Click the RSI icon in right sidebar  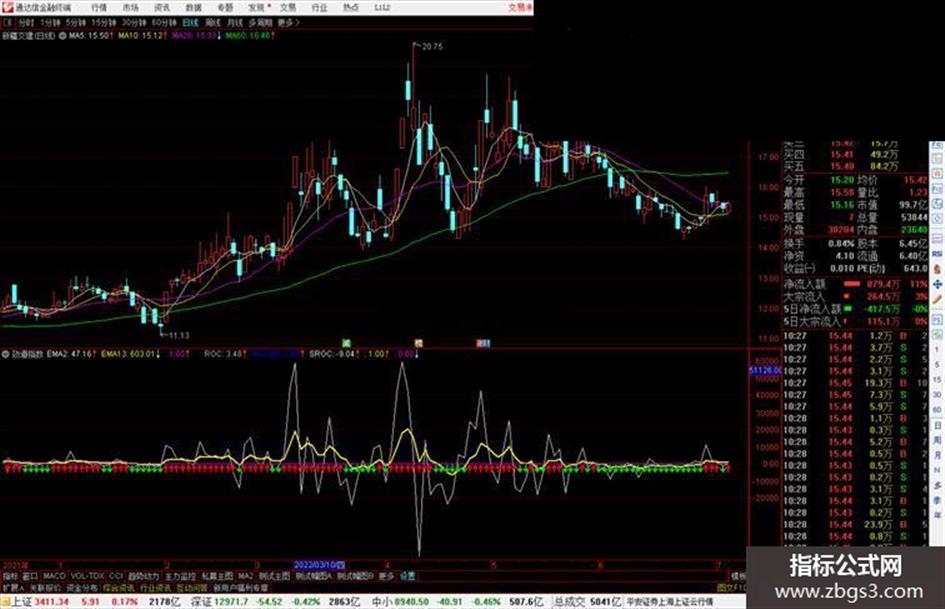click(937, 253)
